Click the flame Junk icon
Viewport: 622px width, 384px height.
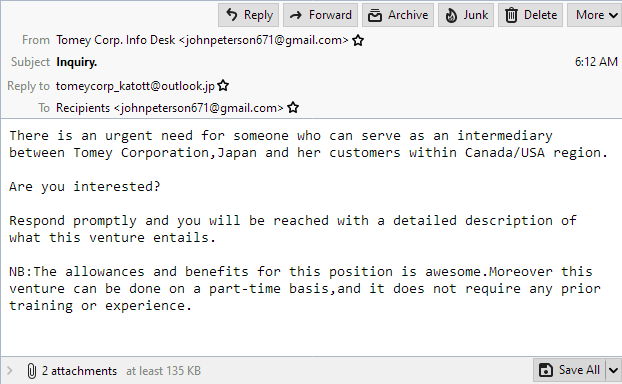click(x=451, y=15)
